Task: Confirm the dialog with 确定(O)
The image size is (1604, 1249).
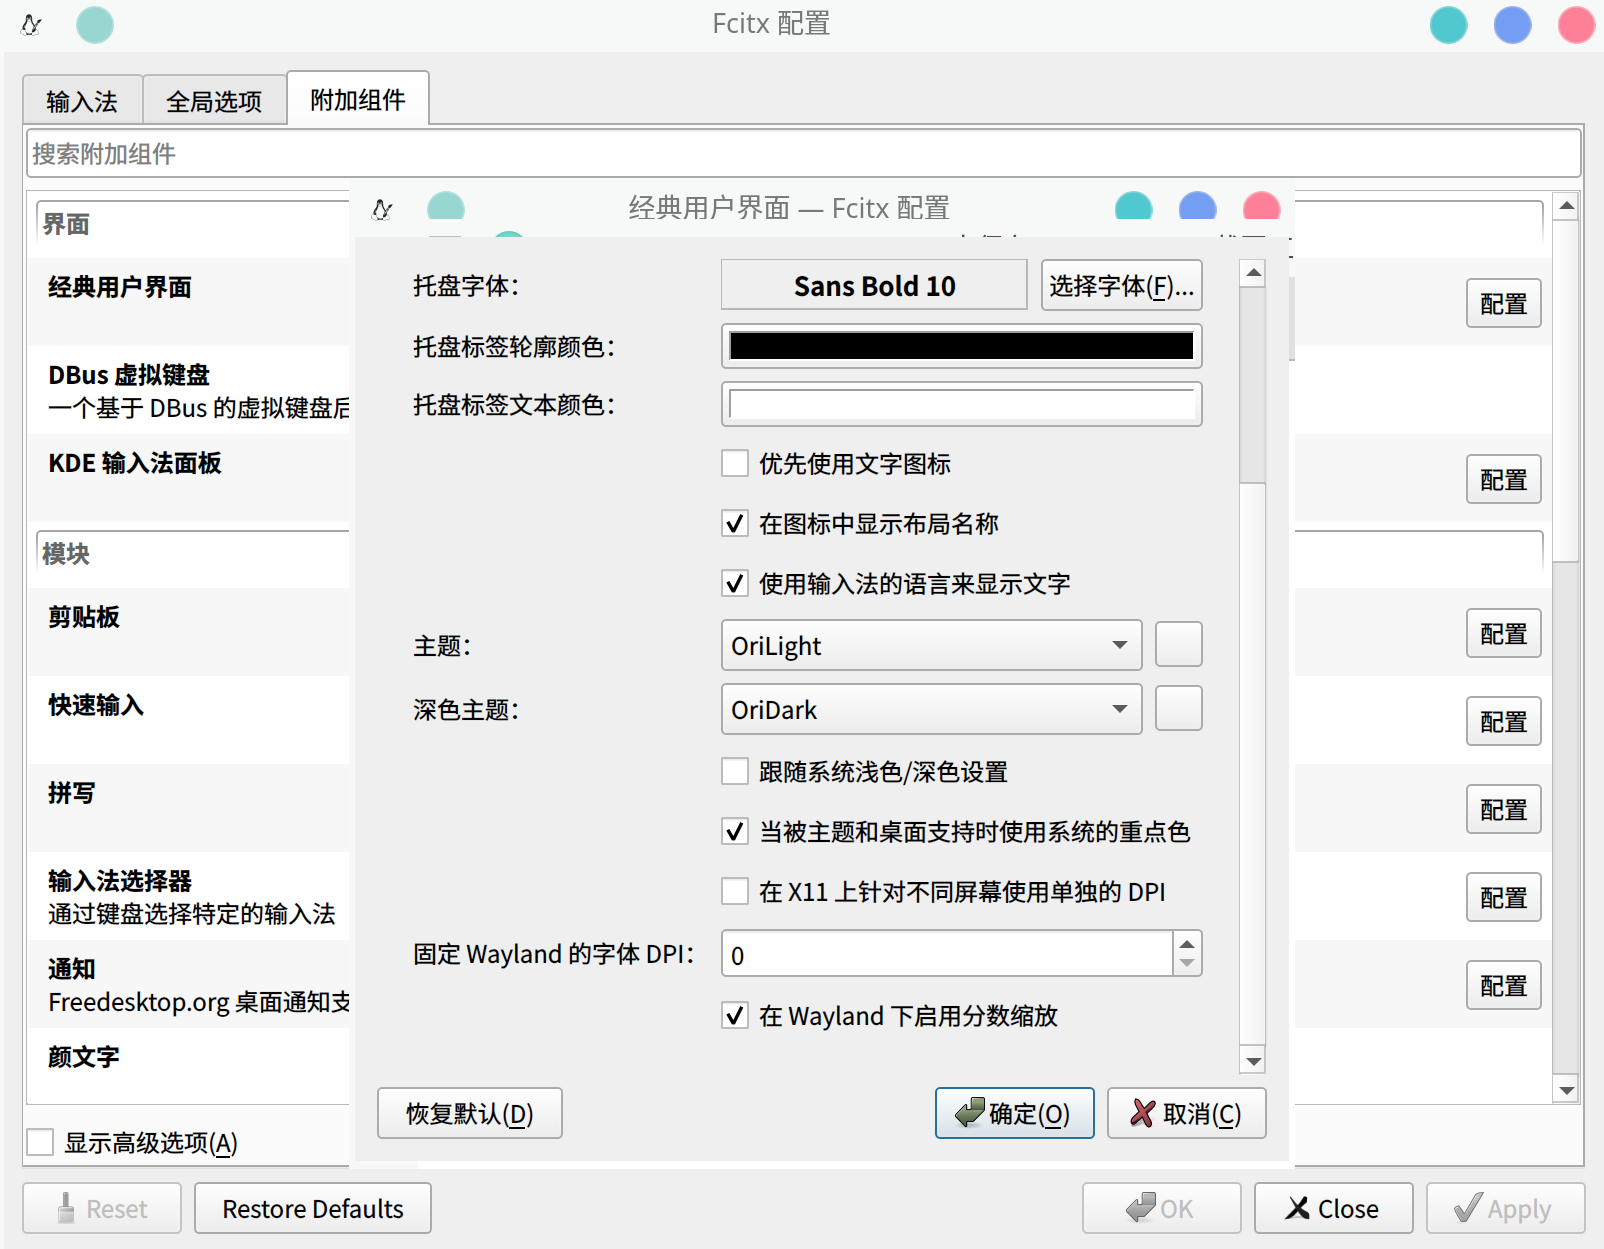Action: (x=1014, y=1113)
